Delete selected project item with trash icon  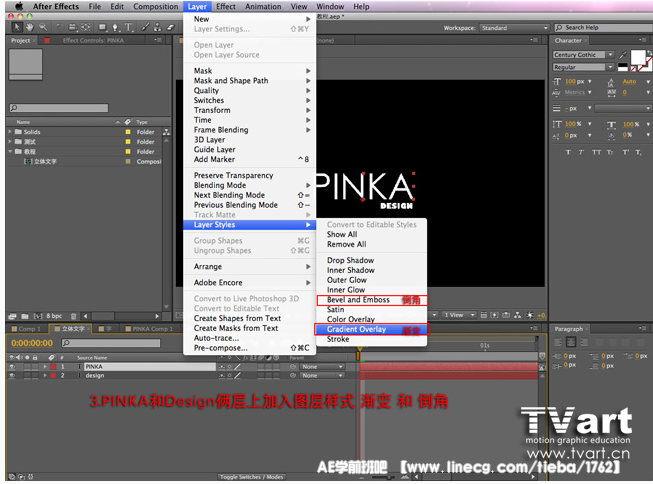pos(74,316)
